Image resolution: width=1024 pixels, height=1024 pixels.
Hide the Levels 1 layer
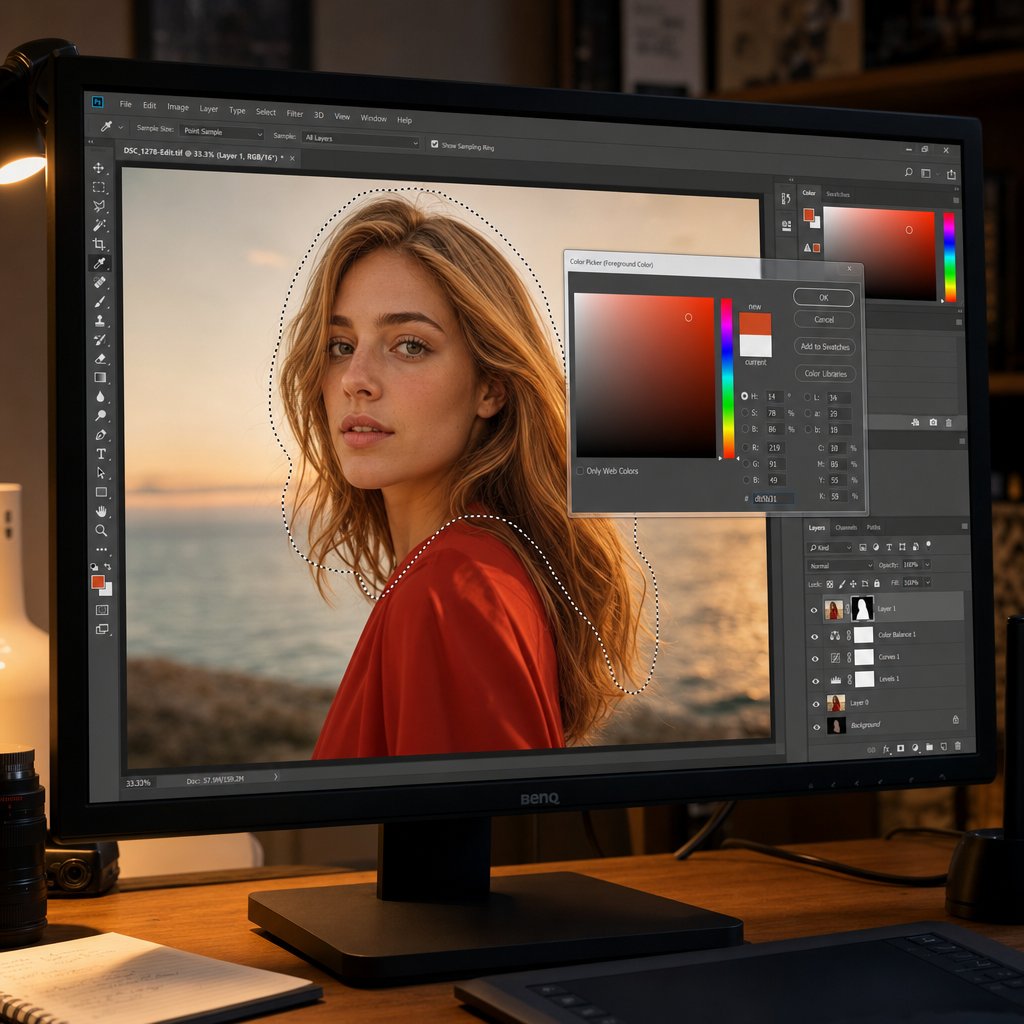(816, 681)
